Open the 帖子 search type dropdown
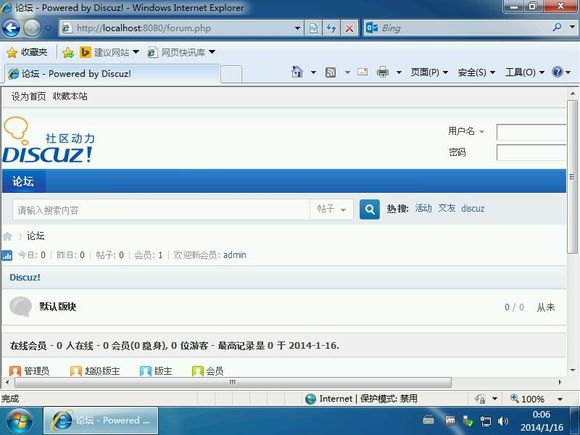 pyautogui.click(x=331, y=210)
